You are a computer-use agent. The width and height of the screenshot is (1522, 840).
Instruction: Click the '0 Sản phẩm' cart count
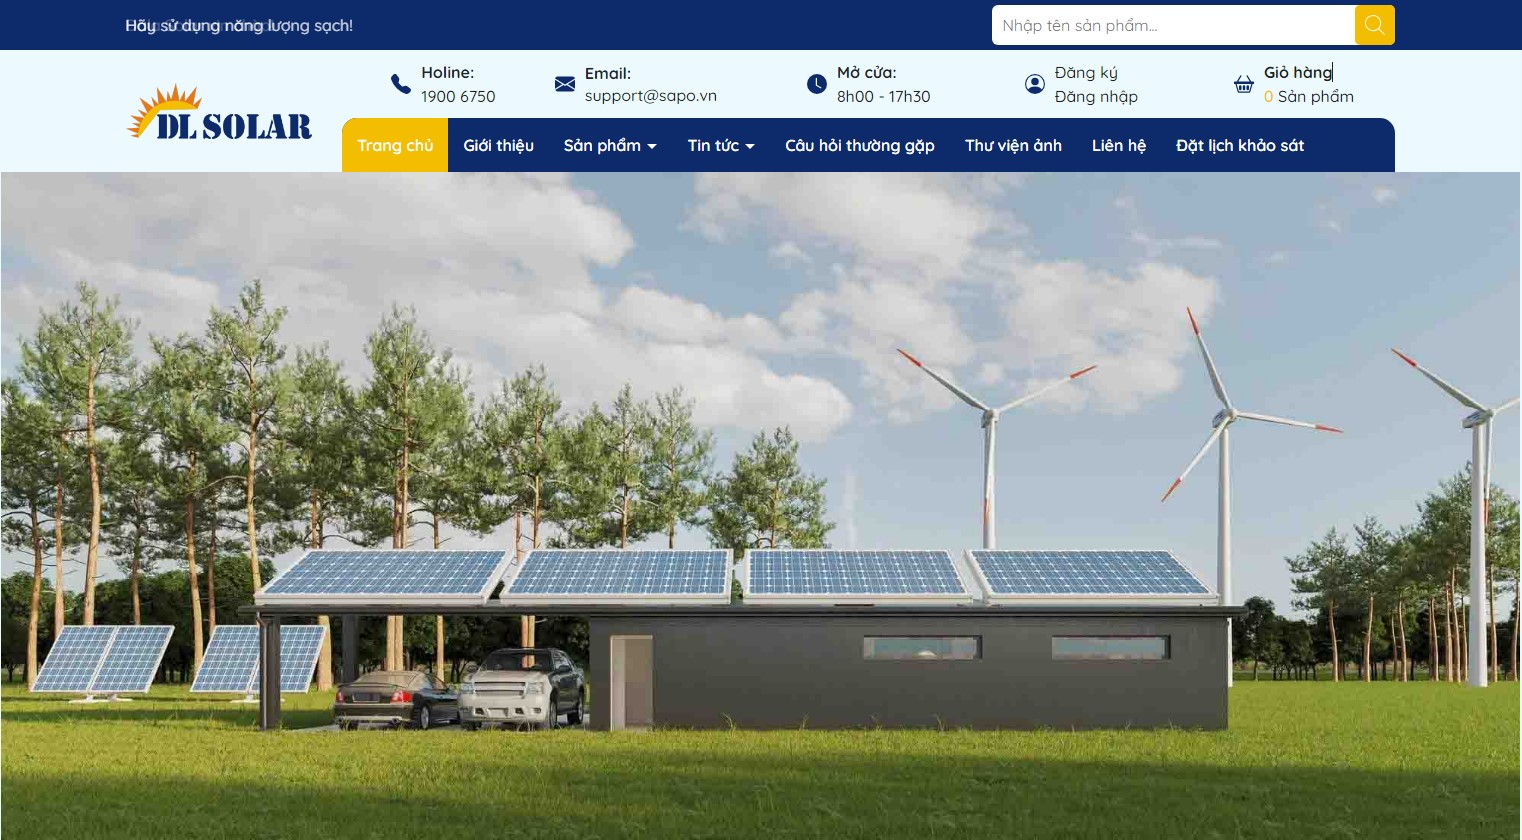(1309, 96)
